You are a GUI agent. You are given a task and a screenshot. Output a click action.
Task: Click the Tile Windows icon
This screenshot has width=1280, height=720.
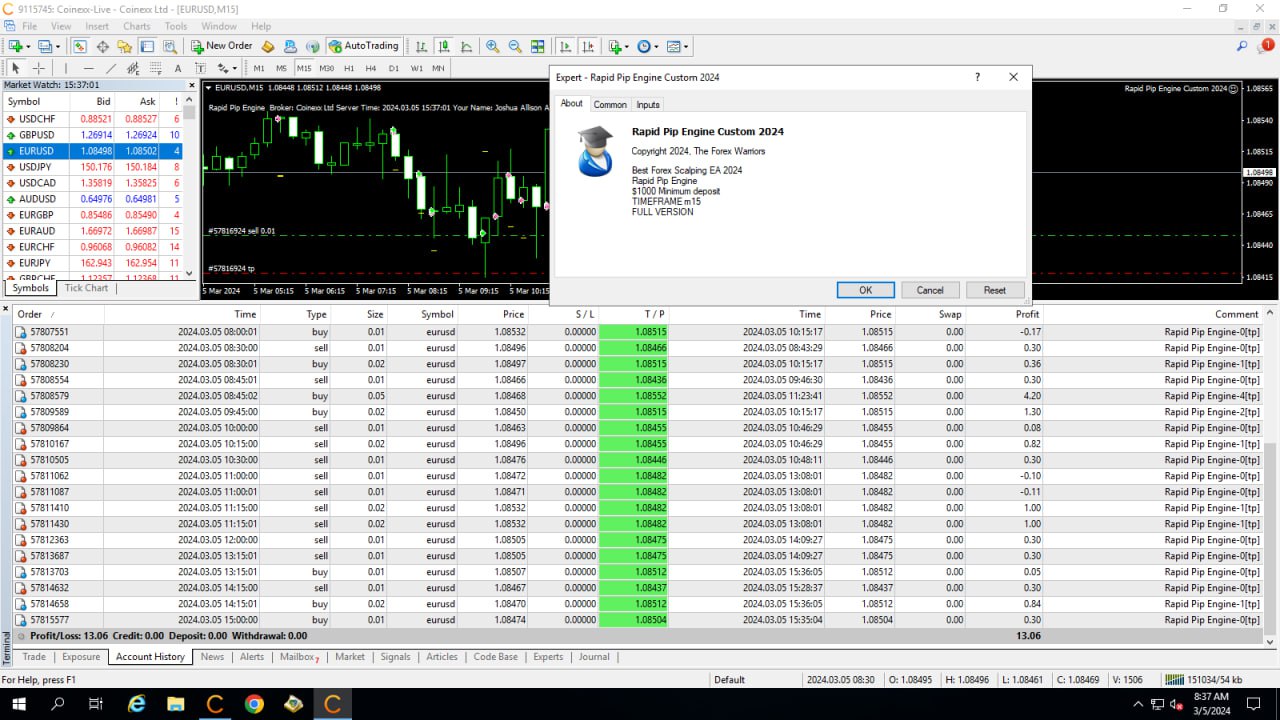538,46
